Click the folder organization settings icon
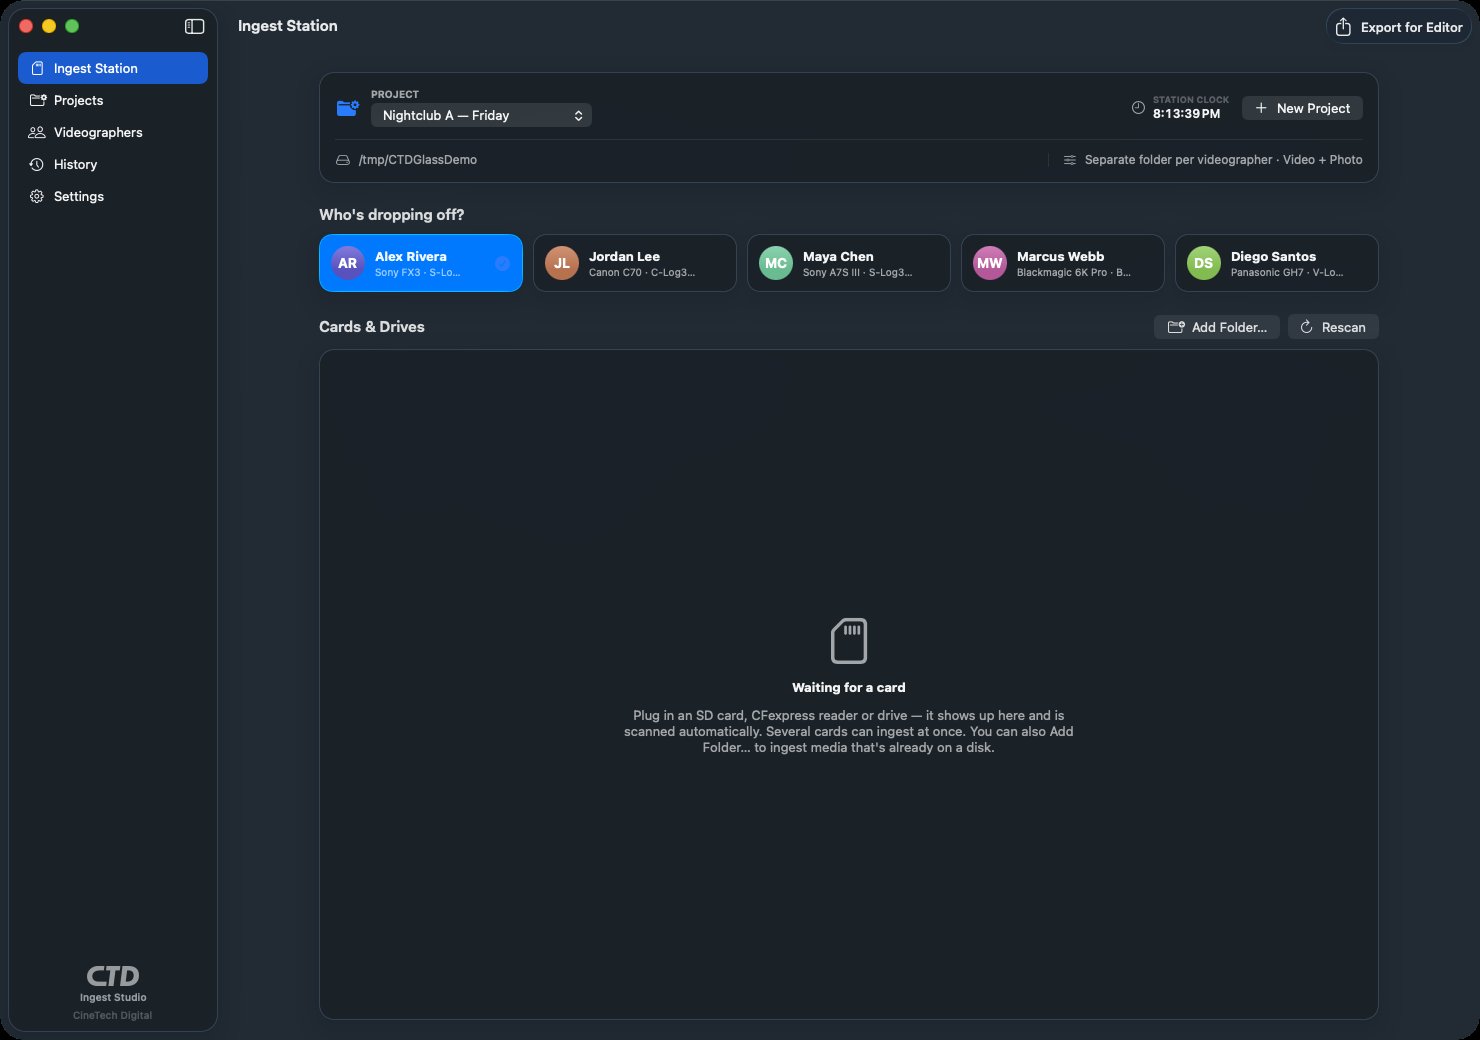Image resolution: width=1480 pixels, height=1040 pixels. pyautogui.click(x=1070, y=160)
